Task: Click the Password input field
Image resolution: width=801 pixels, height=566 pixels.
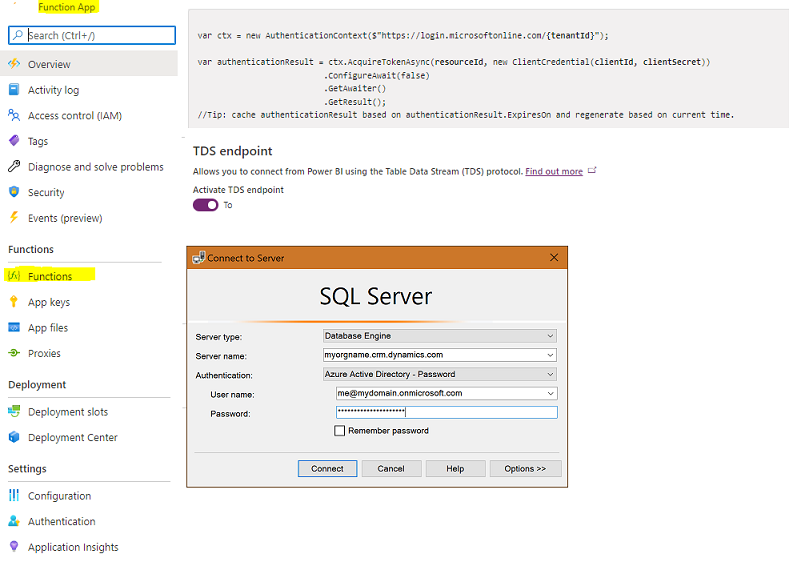Action: (x=446, y=412)
